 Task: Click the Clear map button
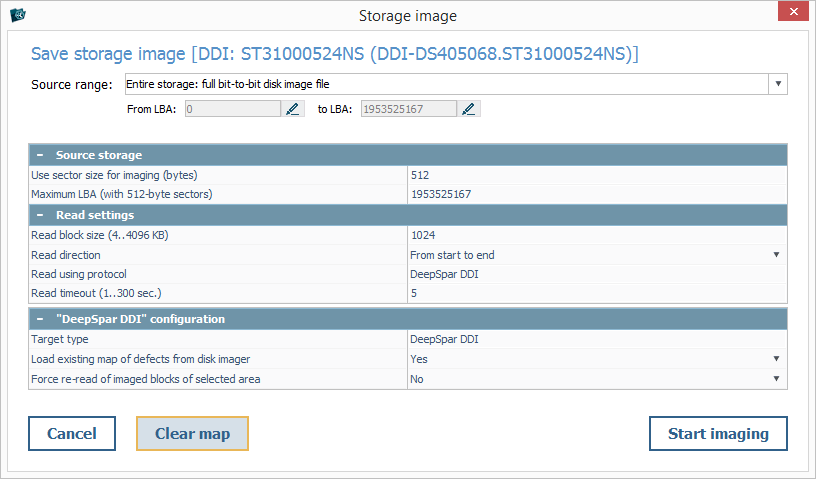pyautogui.click(x=192, y=433)
